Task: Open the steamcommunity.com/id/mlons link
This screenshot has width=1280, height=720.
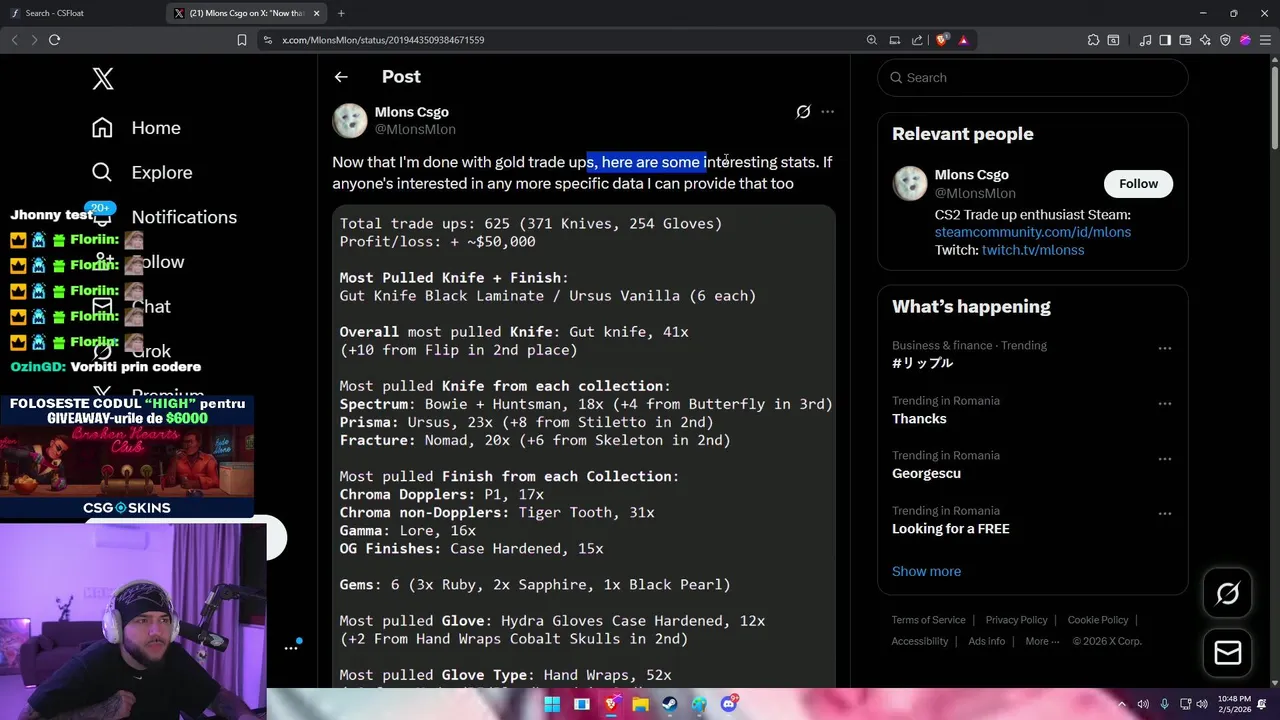Action: tap(1033, 232)
